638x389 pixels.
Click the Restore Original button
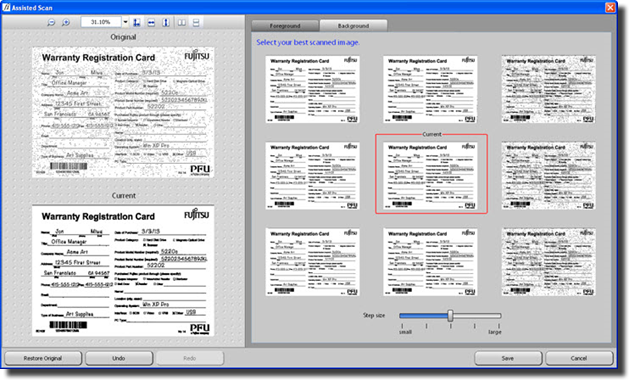tap(43, 358)
